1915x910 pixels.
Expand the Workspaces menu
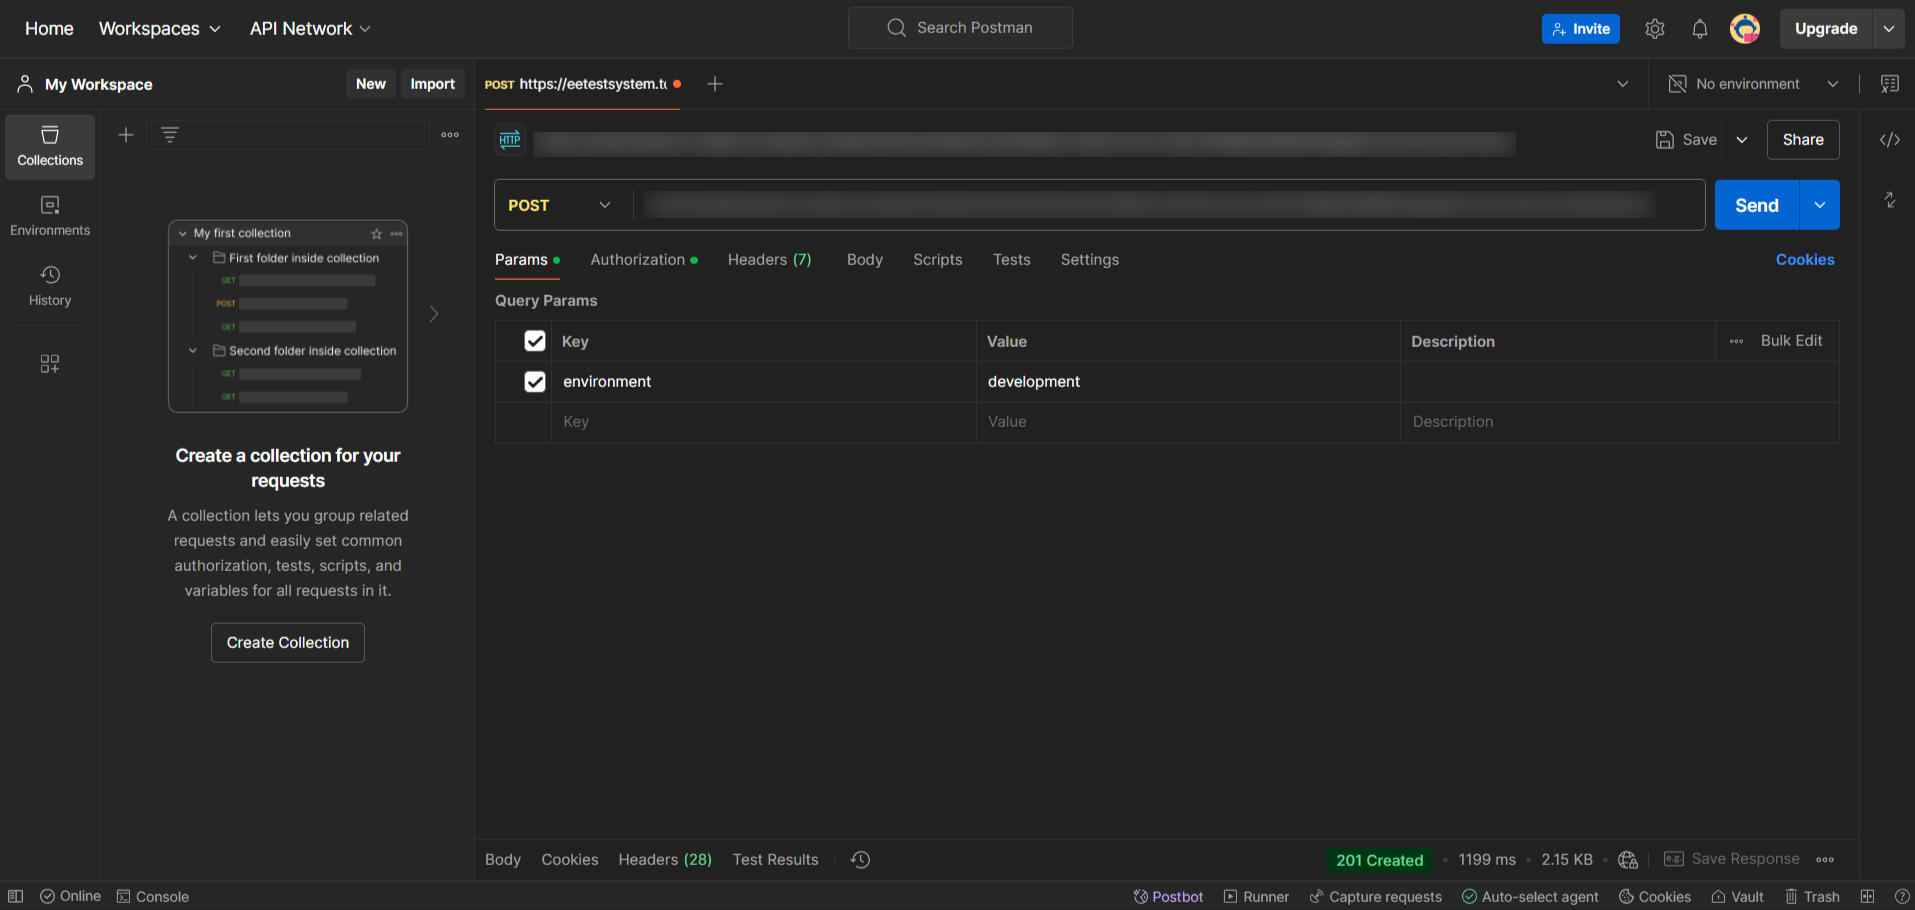click(x=160, y=29)
